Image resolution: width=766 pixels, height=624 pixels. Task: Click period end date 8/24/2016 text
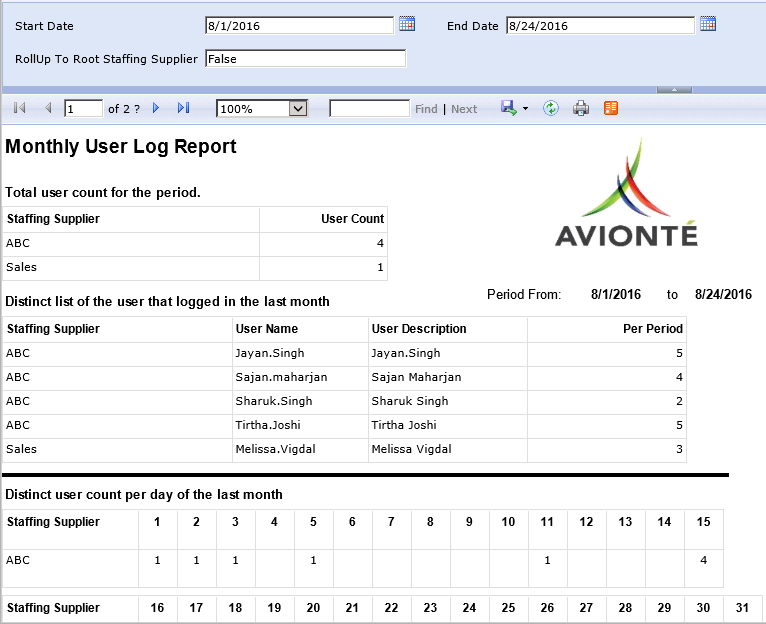723,294
